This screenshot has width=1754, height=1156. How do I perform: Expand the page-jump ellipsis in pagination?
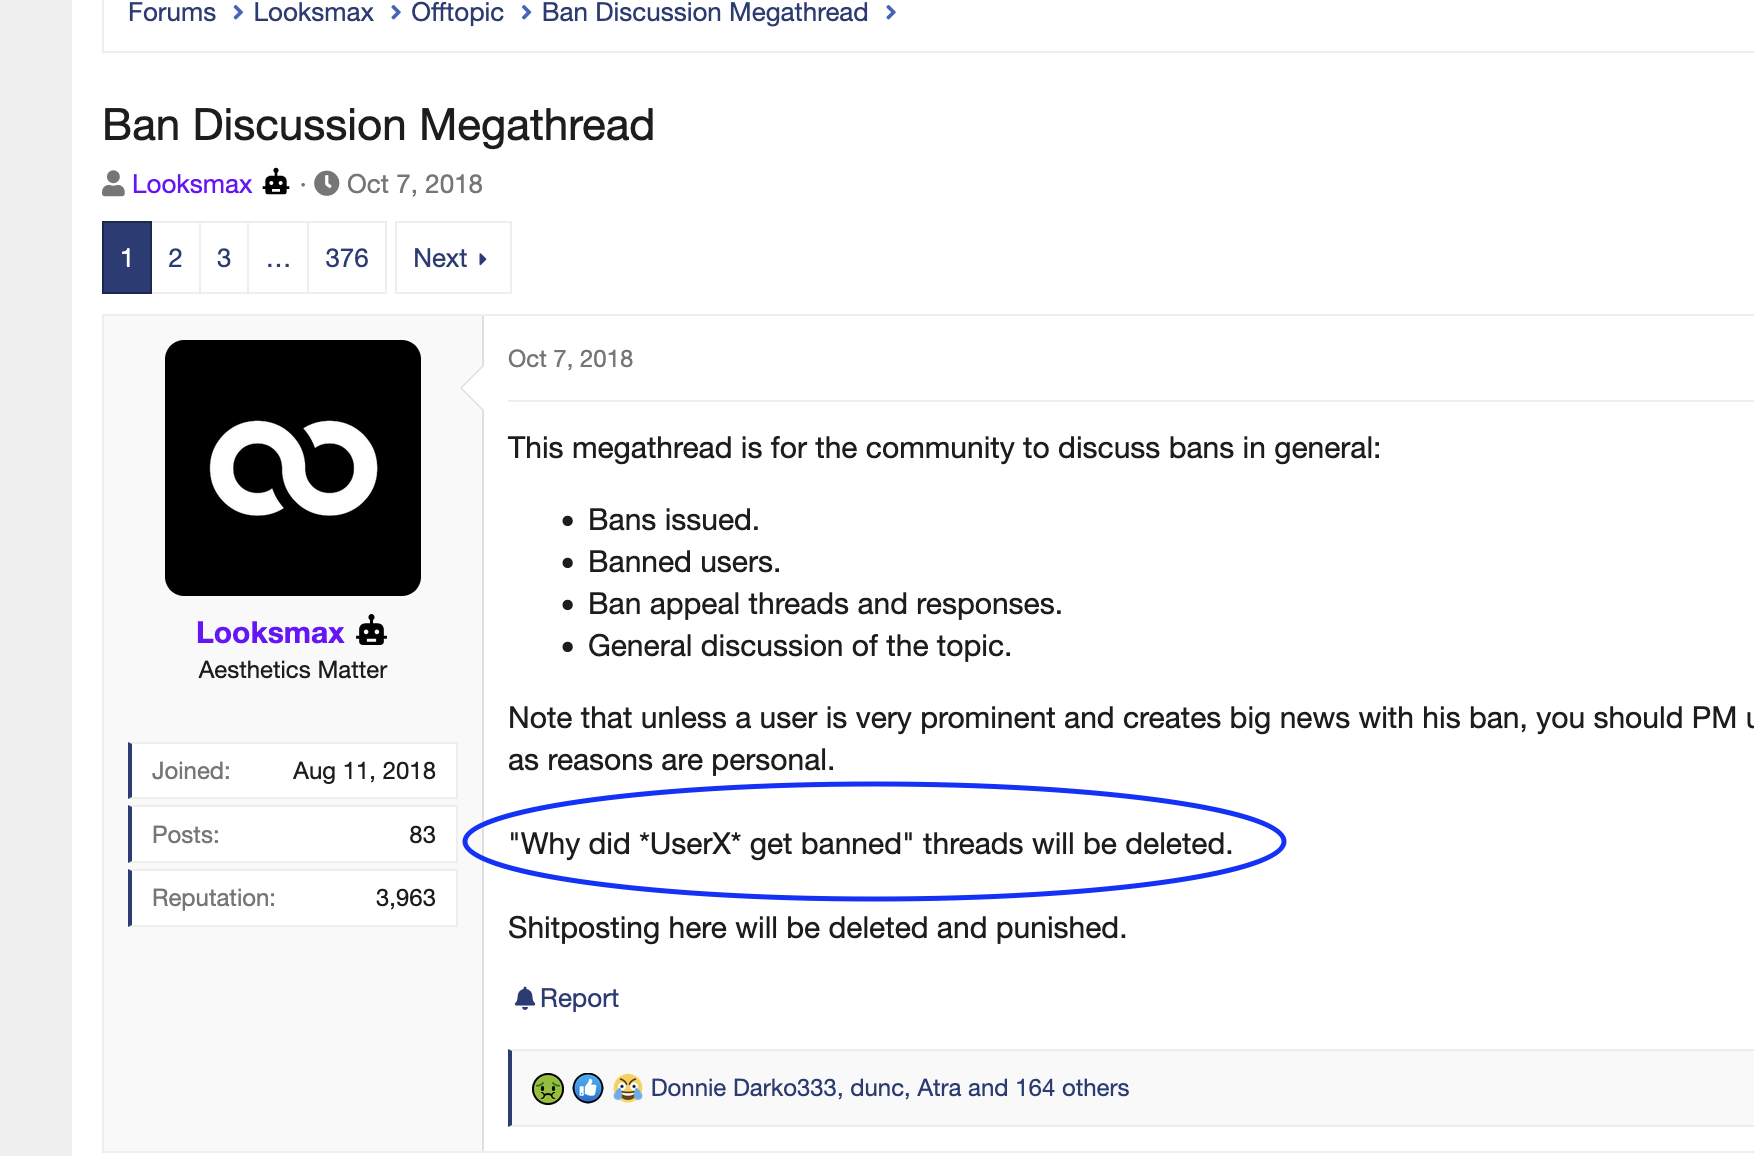[278, 258]
